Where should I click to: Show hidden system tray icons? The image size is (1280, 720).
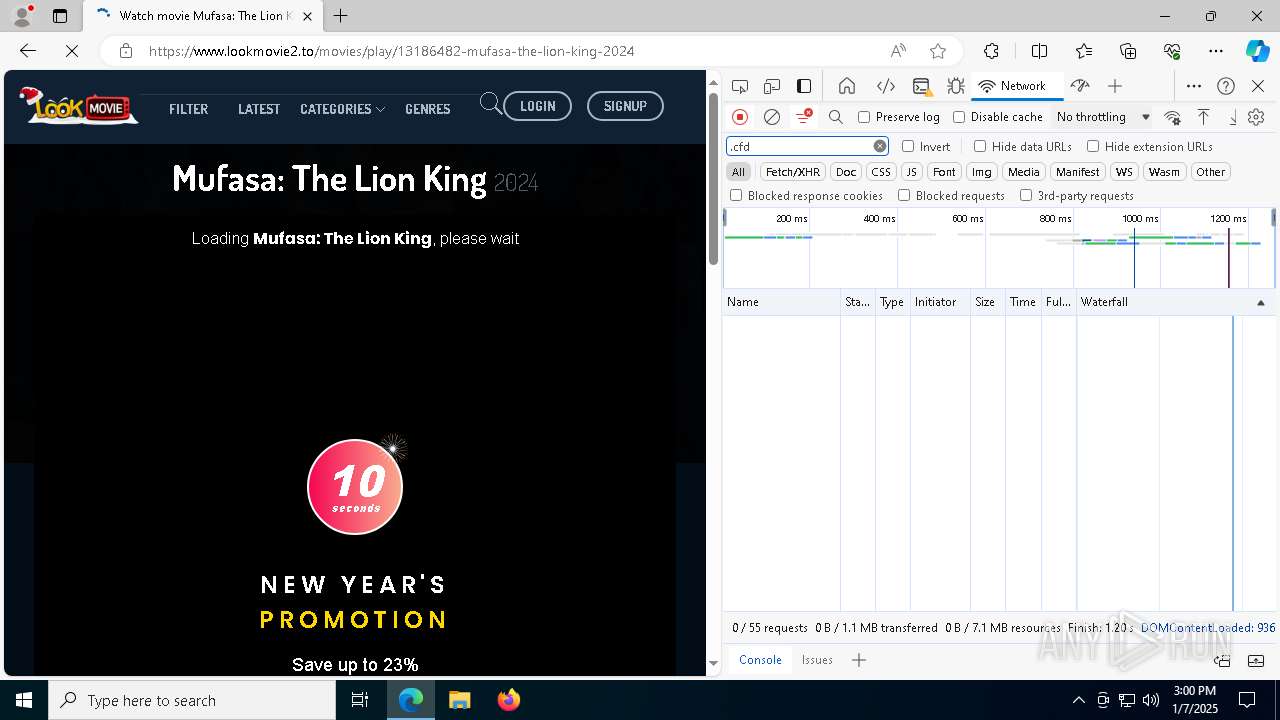[1078, 700]
